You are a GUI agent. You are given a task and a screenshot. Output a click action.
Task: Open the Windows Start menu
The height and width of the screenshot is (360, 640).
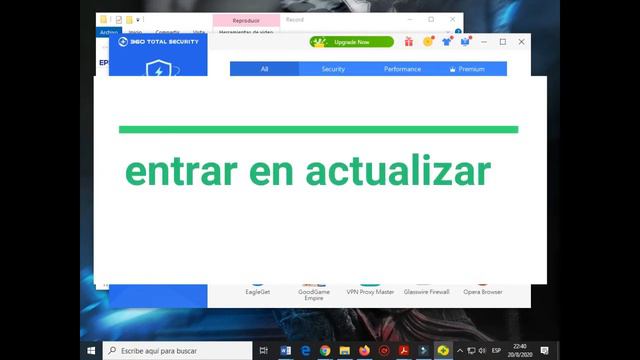click(x=91, y=351)
